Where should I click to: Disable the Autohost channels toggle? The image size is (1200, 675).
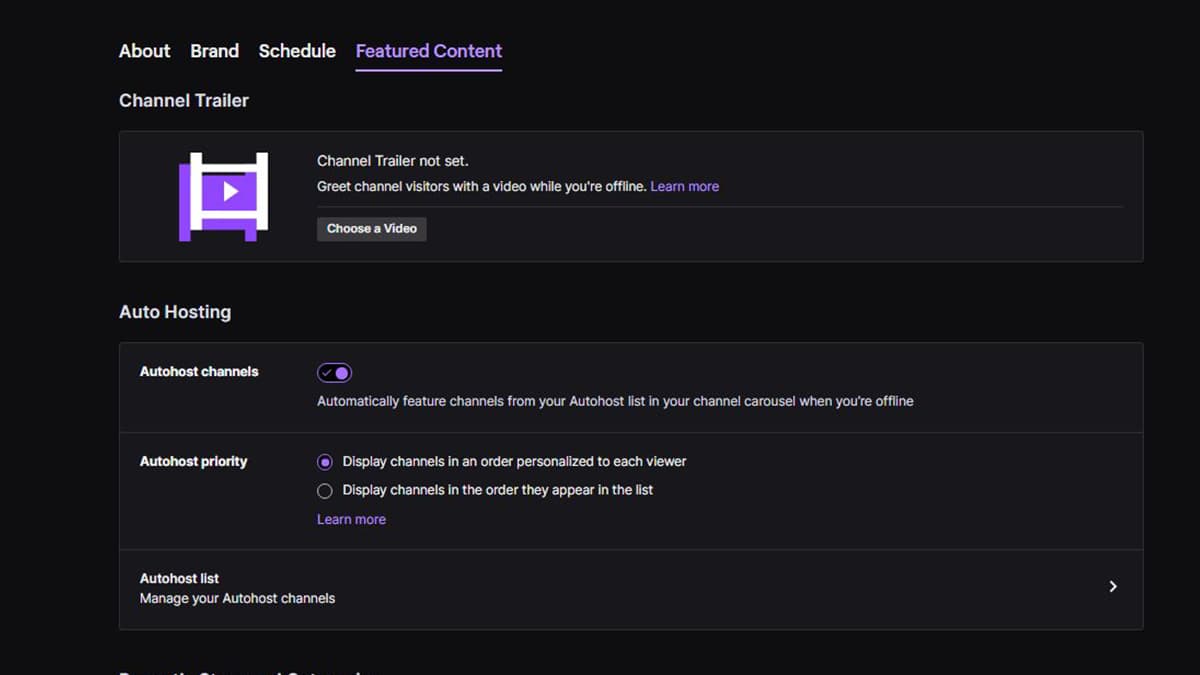click(334, 372)
